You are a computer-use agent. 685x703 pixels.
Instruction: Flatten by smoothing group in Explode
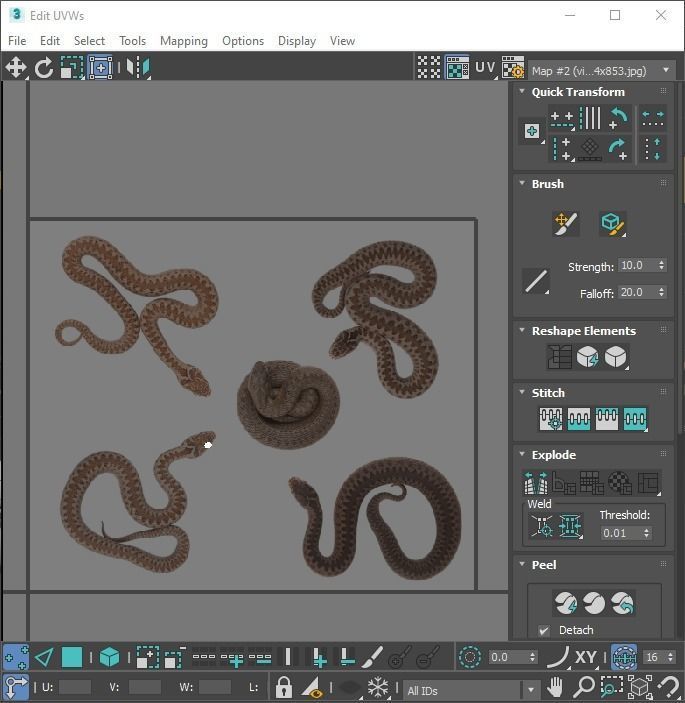point(592,483)
